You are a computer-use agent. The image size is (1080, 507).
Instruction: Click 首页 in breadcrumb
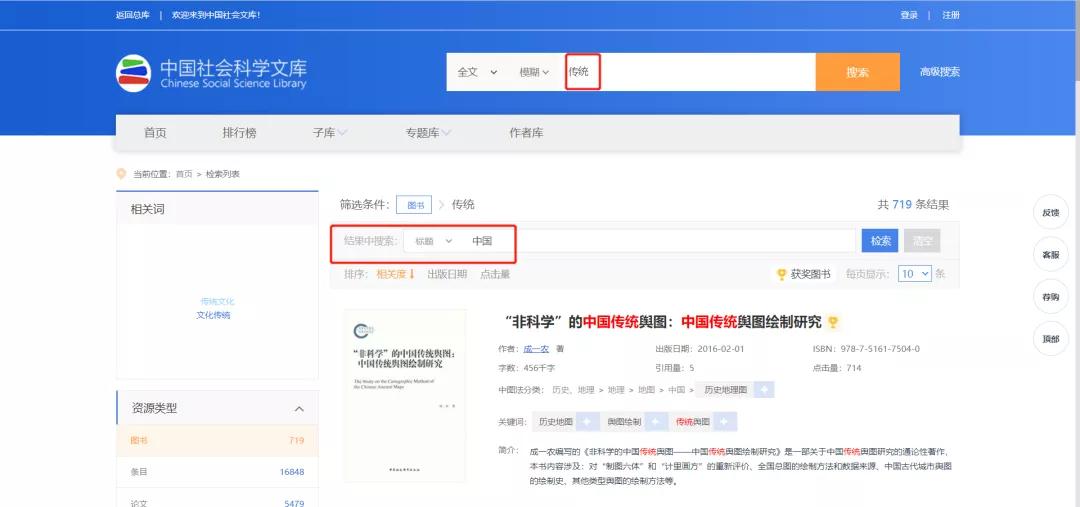[184, 174]
